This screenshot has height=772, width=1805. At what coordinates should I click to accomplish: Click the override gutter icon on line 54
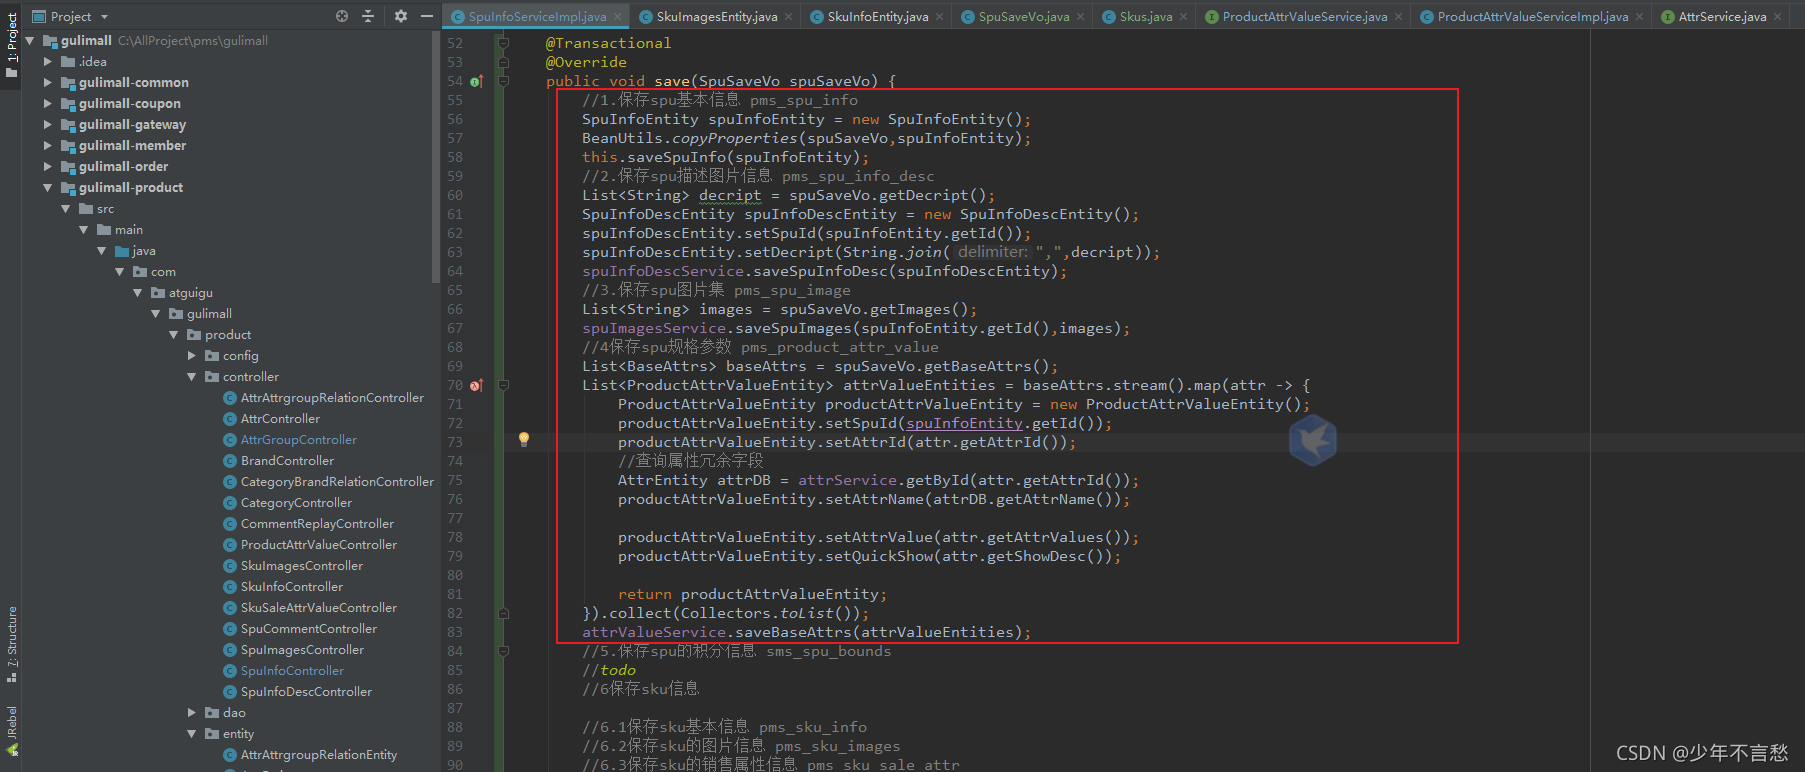click(476, 81)
